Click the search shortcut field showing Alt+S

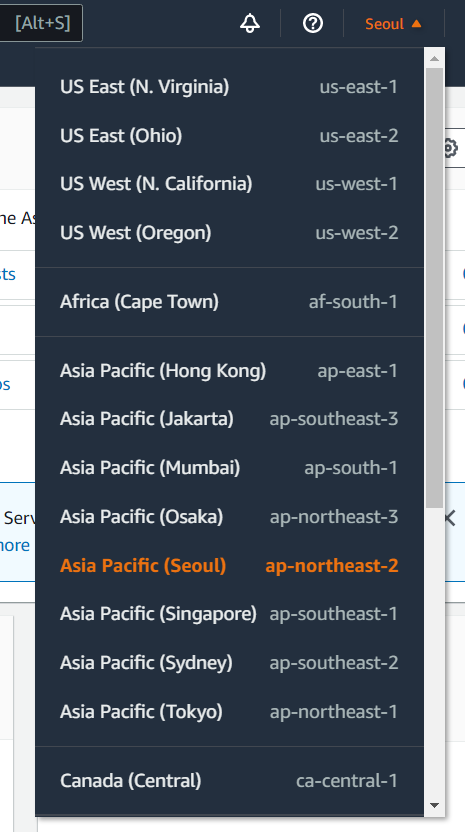[x=41, y=23]
